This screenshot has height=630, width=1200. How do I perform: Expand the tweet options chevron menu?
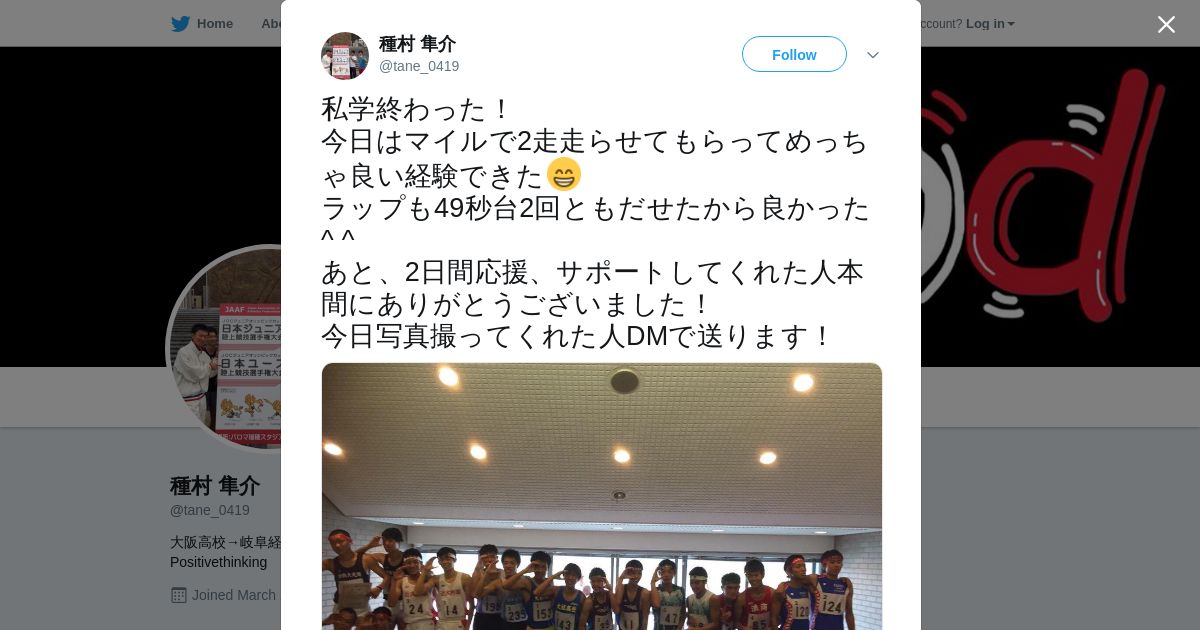coord(873,55)
